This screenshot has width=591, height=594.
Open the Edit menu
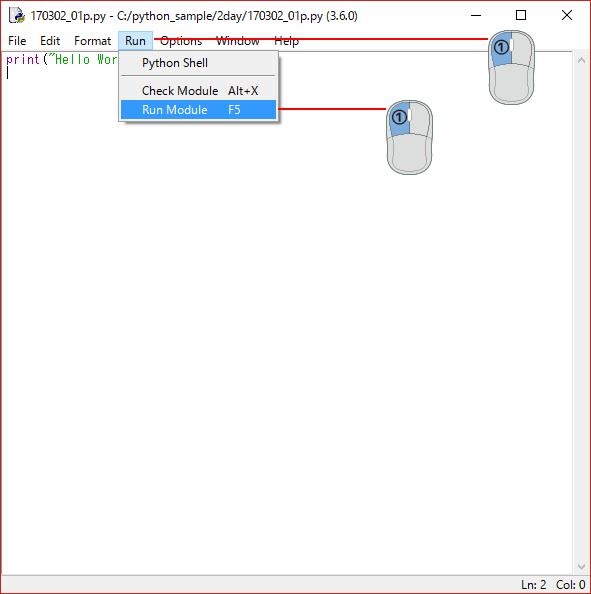pyautogui.click(x=50, y=41)
